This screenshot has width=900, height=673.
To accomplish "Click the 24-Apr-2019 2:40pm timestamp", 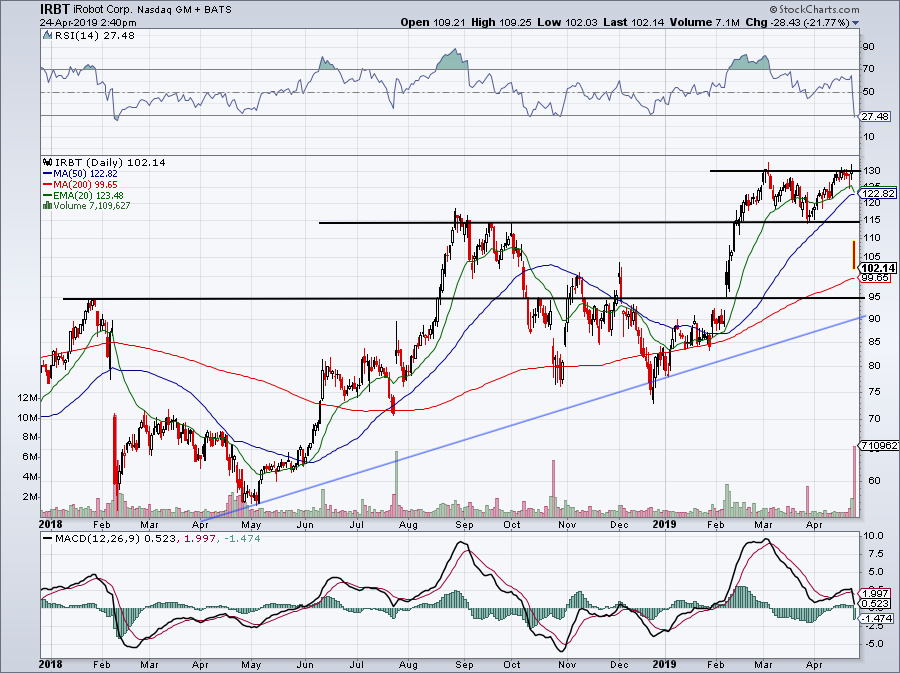I will (88, 23).
